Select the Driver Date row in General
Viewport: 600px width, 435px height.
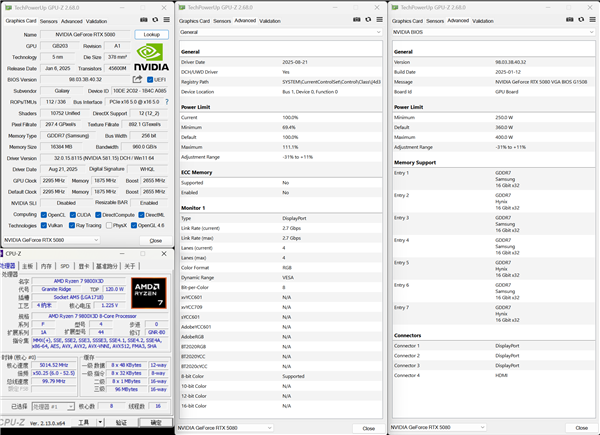280,62
